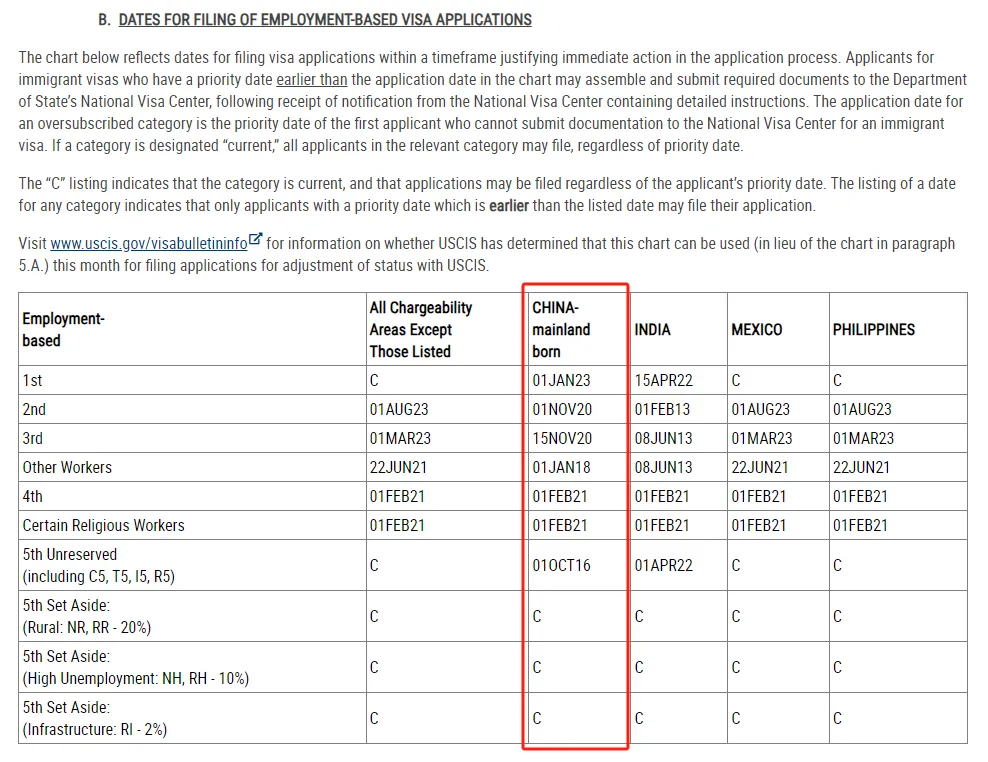Click the external link icon beside the USCIS URL
The width and height of the screenshot is (988, 762).
tap(256, 240)
